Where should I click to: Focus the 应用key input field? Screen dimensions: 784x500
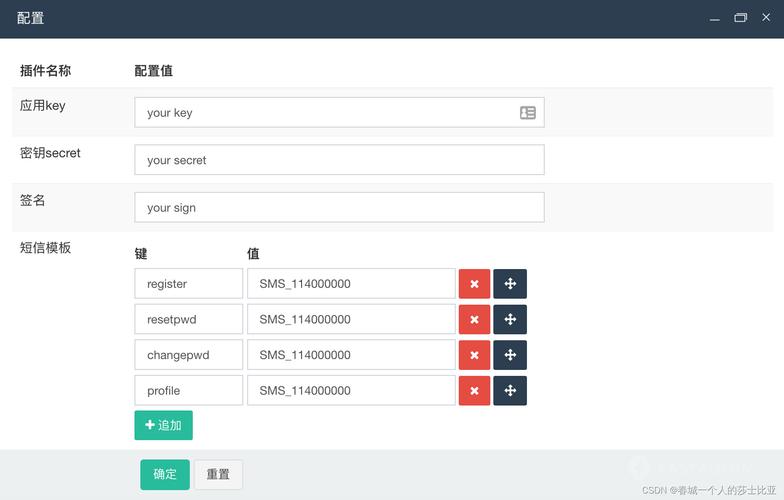(x=340, y=112)
